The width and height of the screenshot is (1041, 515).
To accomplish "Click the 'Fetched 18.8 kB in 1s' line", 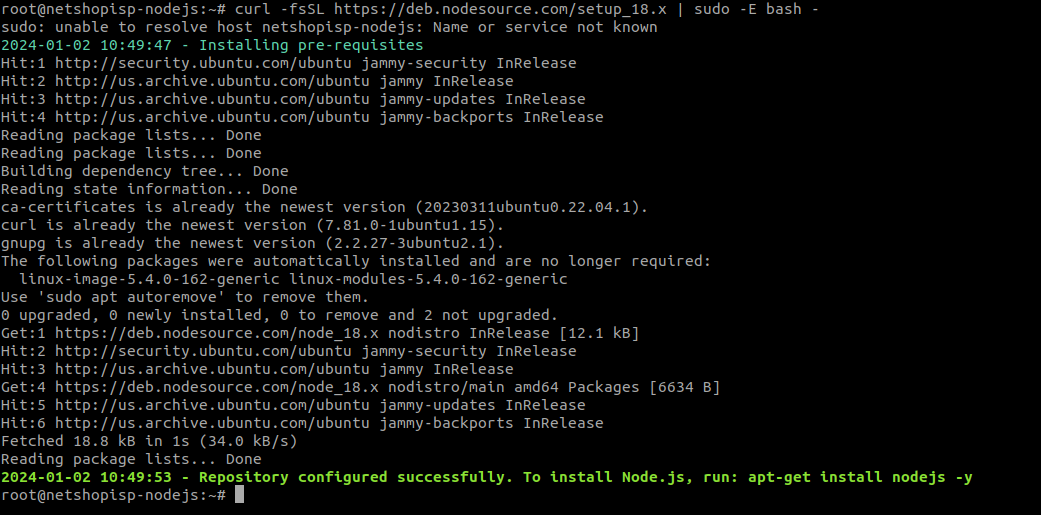I will click(149, 441).
